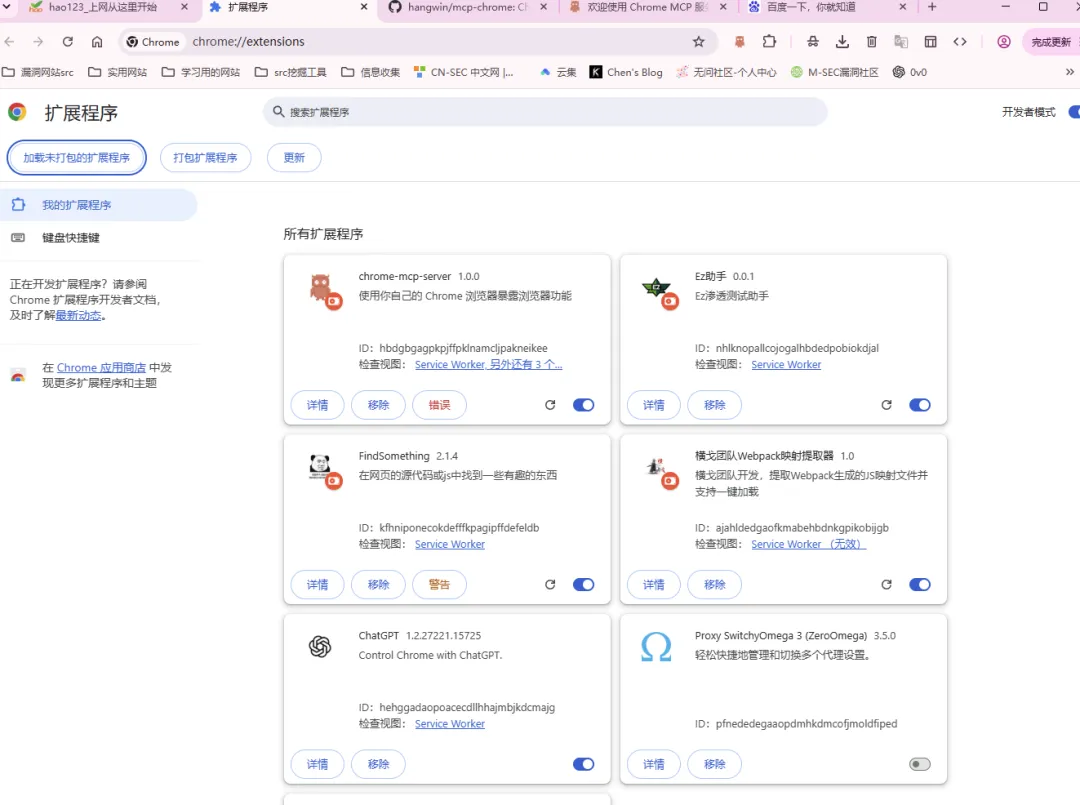Click 移除 on the ChatGPT card
Viewport: 1080px width, 805px height.
click(x=378, y=764)
